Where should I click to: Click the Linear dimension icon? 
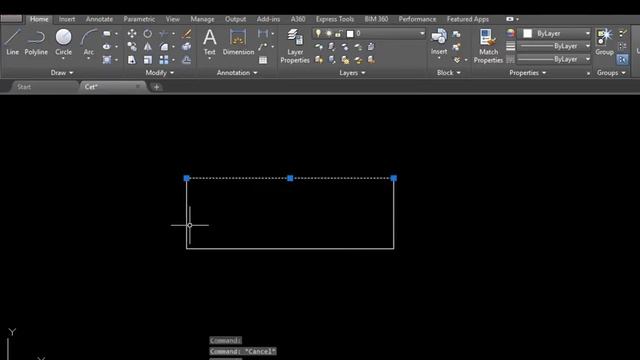(x=263, y=33)
